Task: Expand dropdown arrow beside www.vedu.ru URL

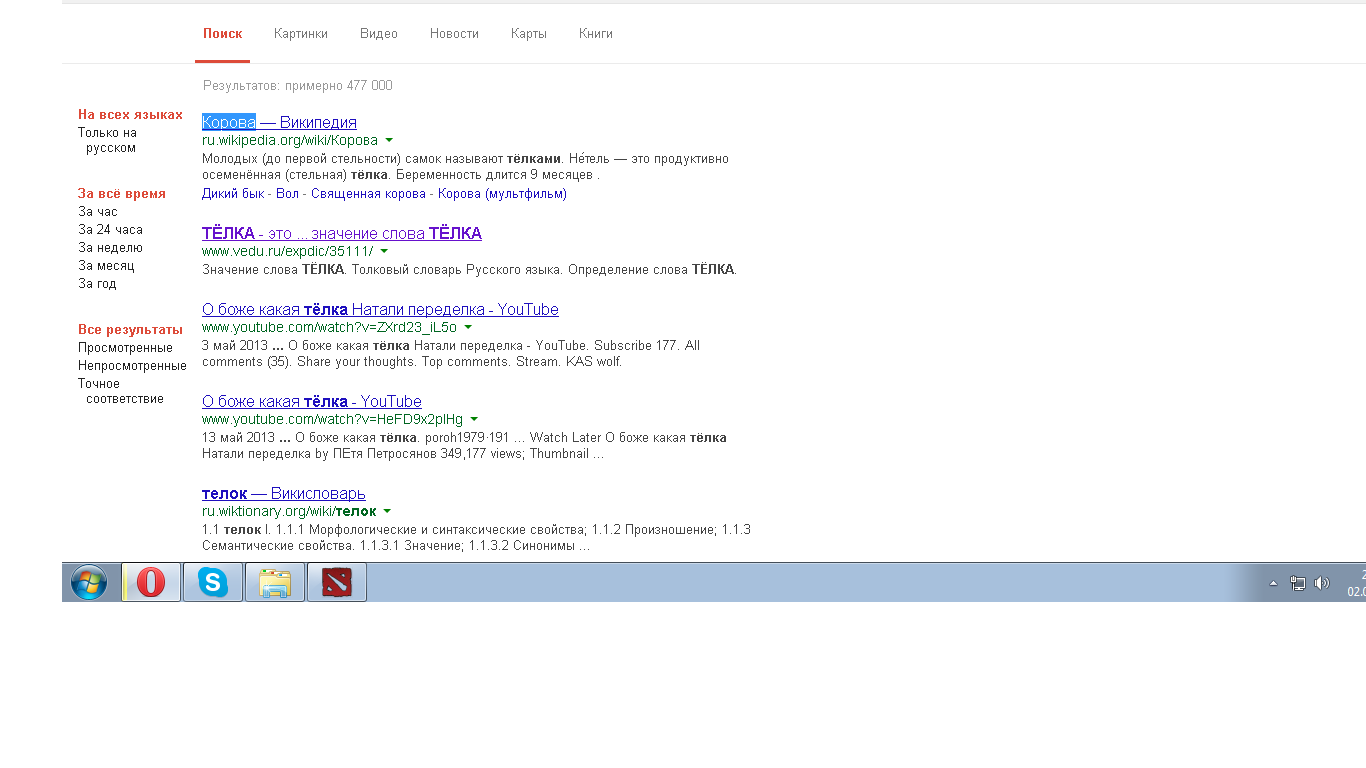Action: [x=384, y=252]
